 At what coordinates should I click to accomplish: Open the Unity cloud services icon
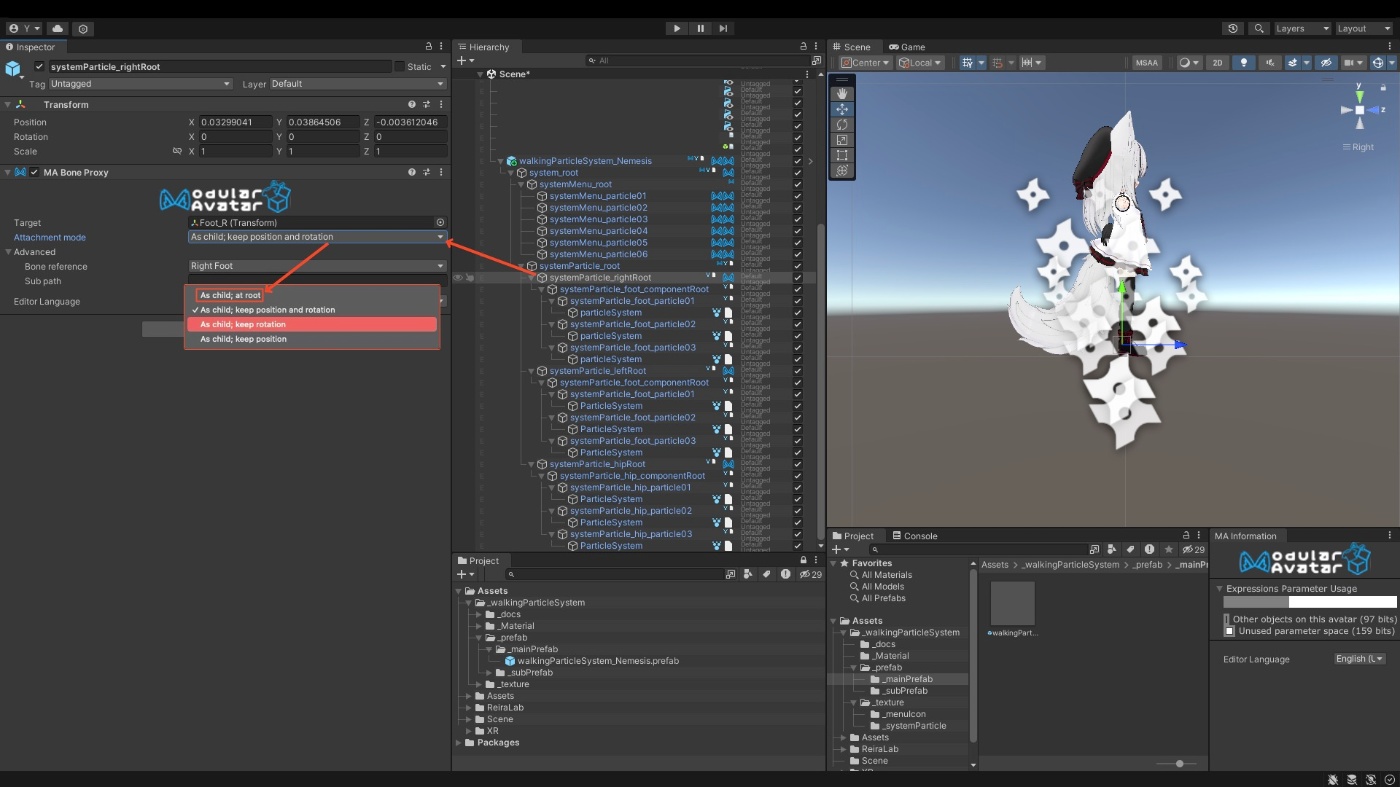pos(57,29)
